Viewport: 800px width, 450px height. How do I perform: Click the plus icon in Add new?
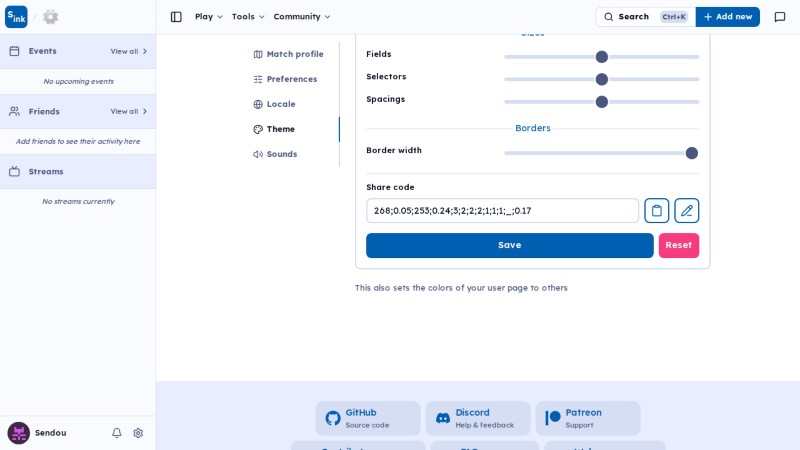pyautogui.click(x=708, y=17)
